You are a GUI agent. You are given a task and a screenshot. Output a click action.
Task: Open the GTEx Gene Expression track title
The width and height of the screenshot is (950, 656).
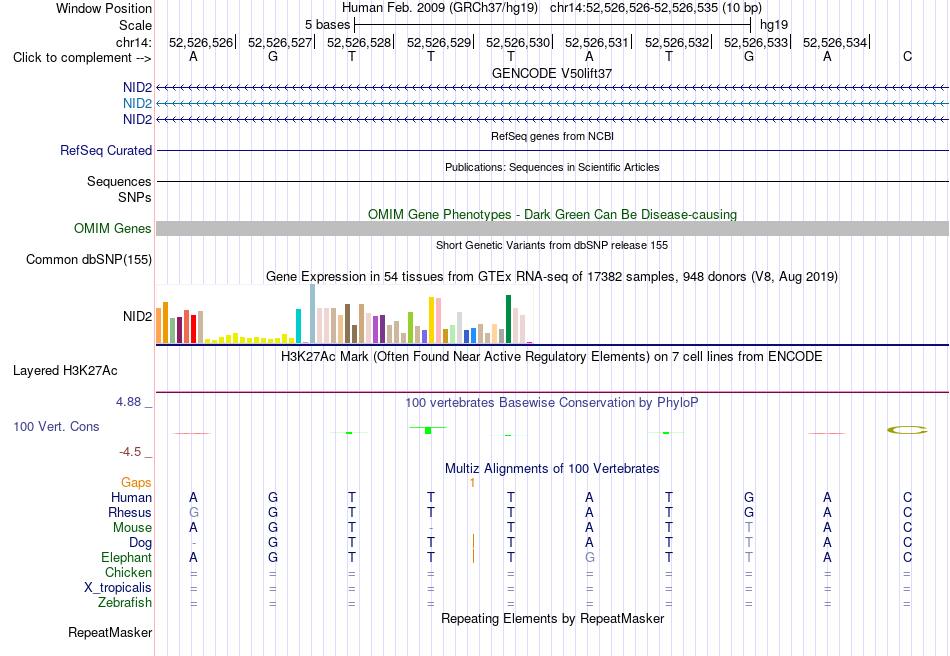point(552,277)
